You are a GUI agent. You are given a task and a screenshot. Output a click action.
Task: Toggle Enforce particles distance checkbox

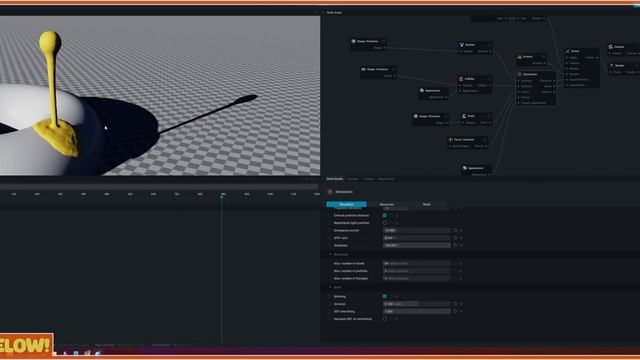click(x=384, y=215)
